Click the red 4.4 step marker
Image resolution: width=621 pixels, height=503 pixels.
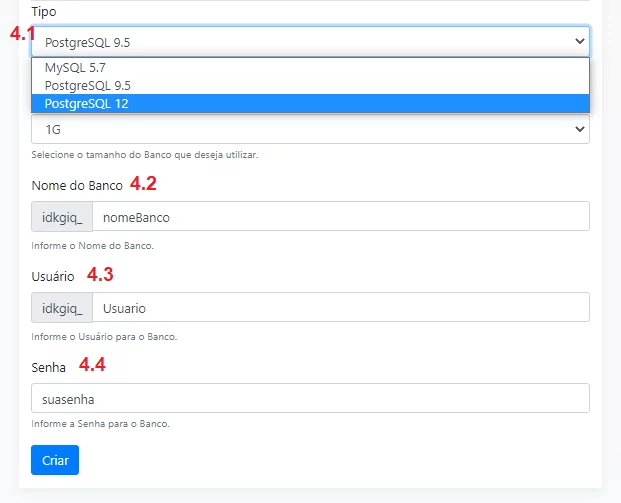pos(92,364)
